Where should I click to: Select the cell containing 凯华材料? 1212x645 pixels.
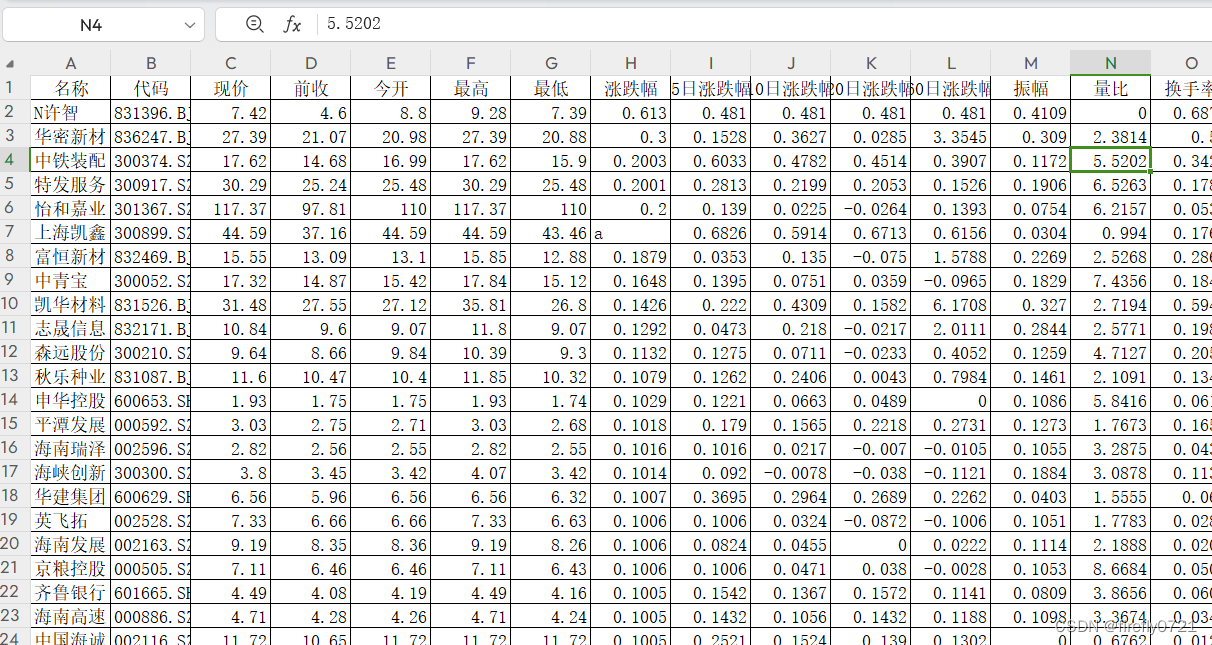71,304
